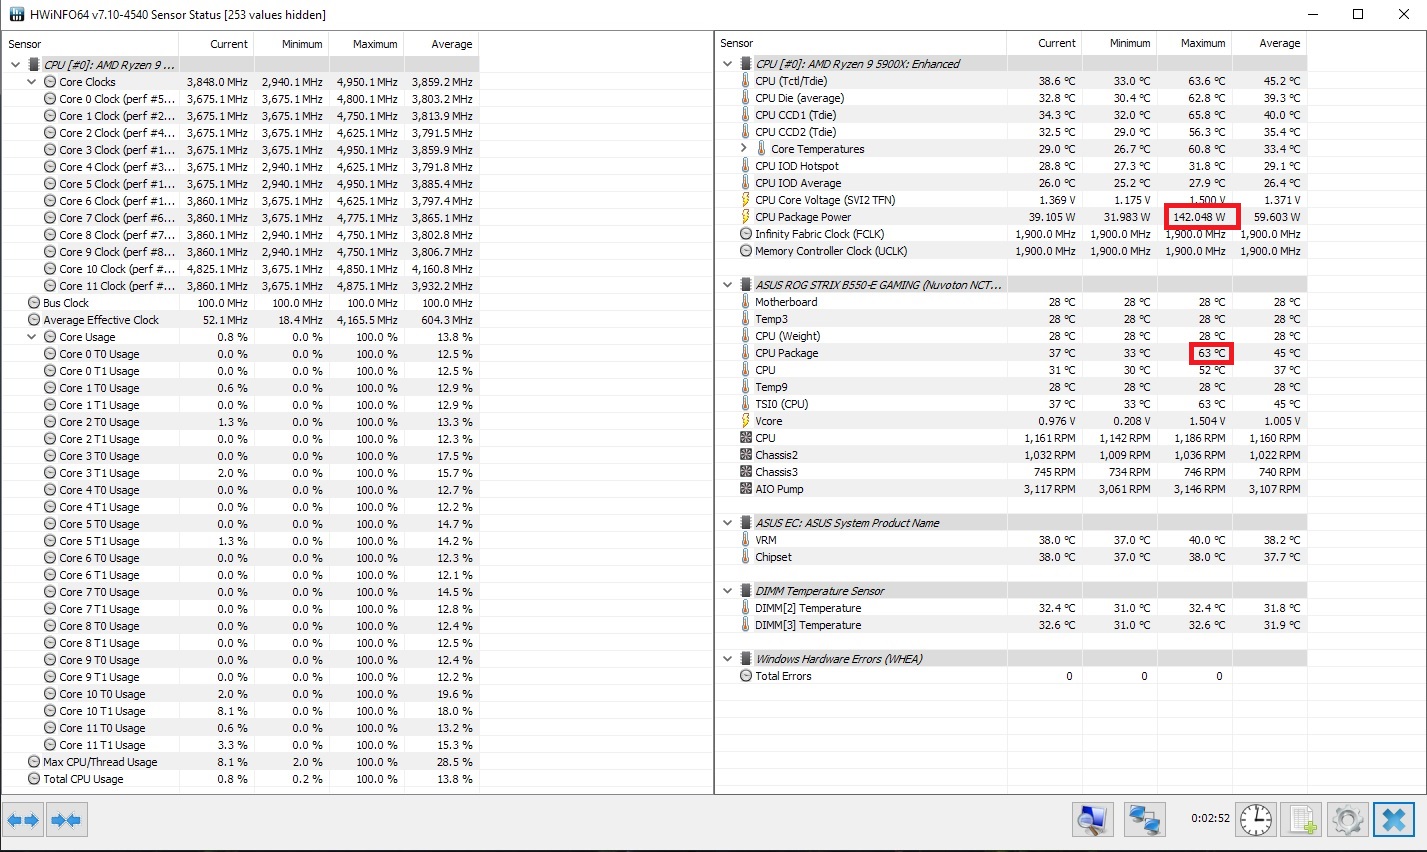This screenshot has width=1427, height=852.
Task: Start logging with the sheet-plus icon
Action: 1303,820
